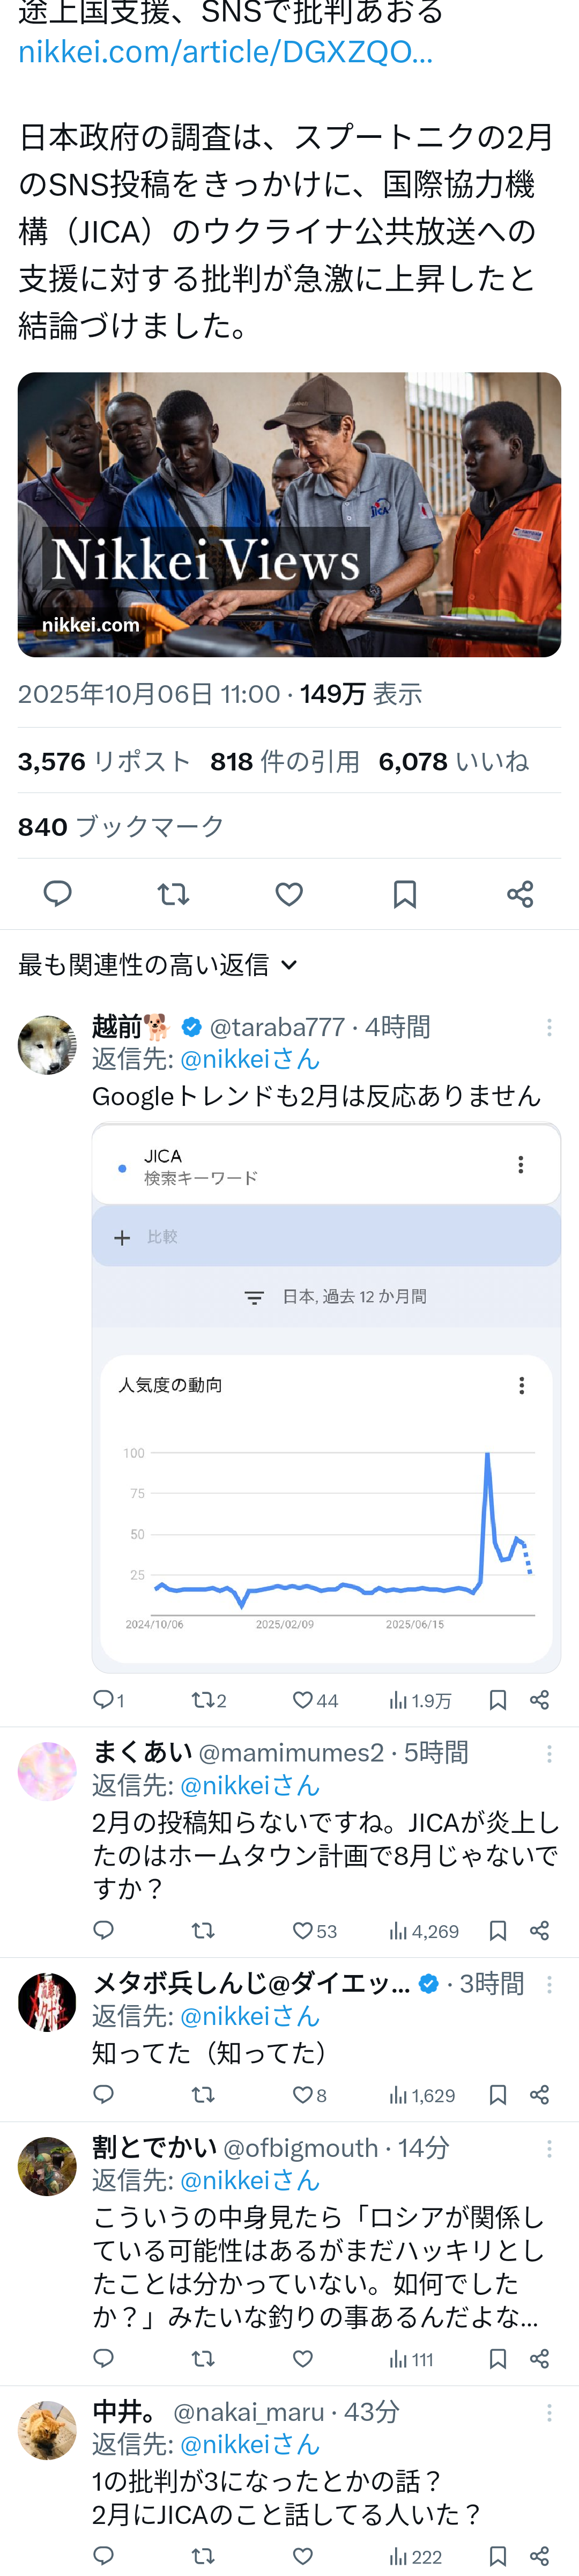579x2576 pixels.
Task: Open the 人気度の動向 chart options menu
Action: (521, 1385)
